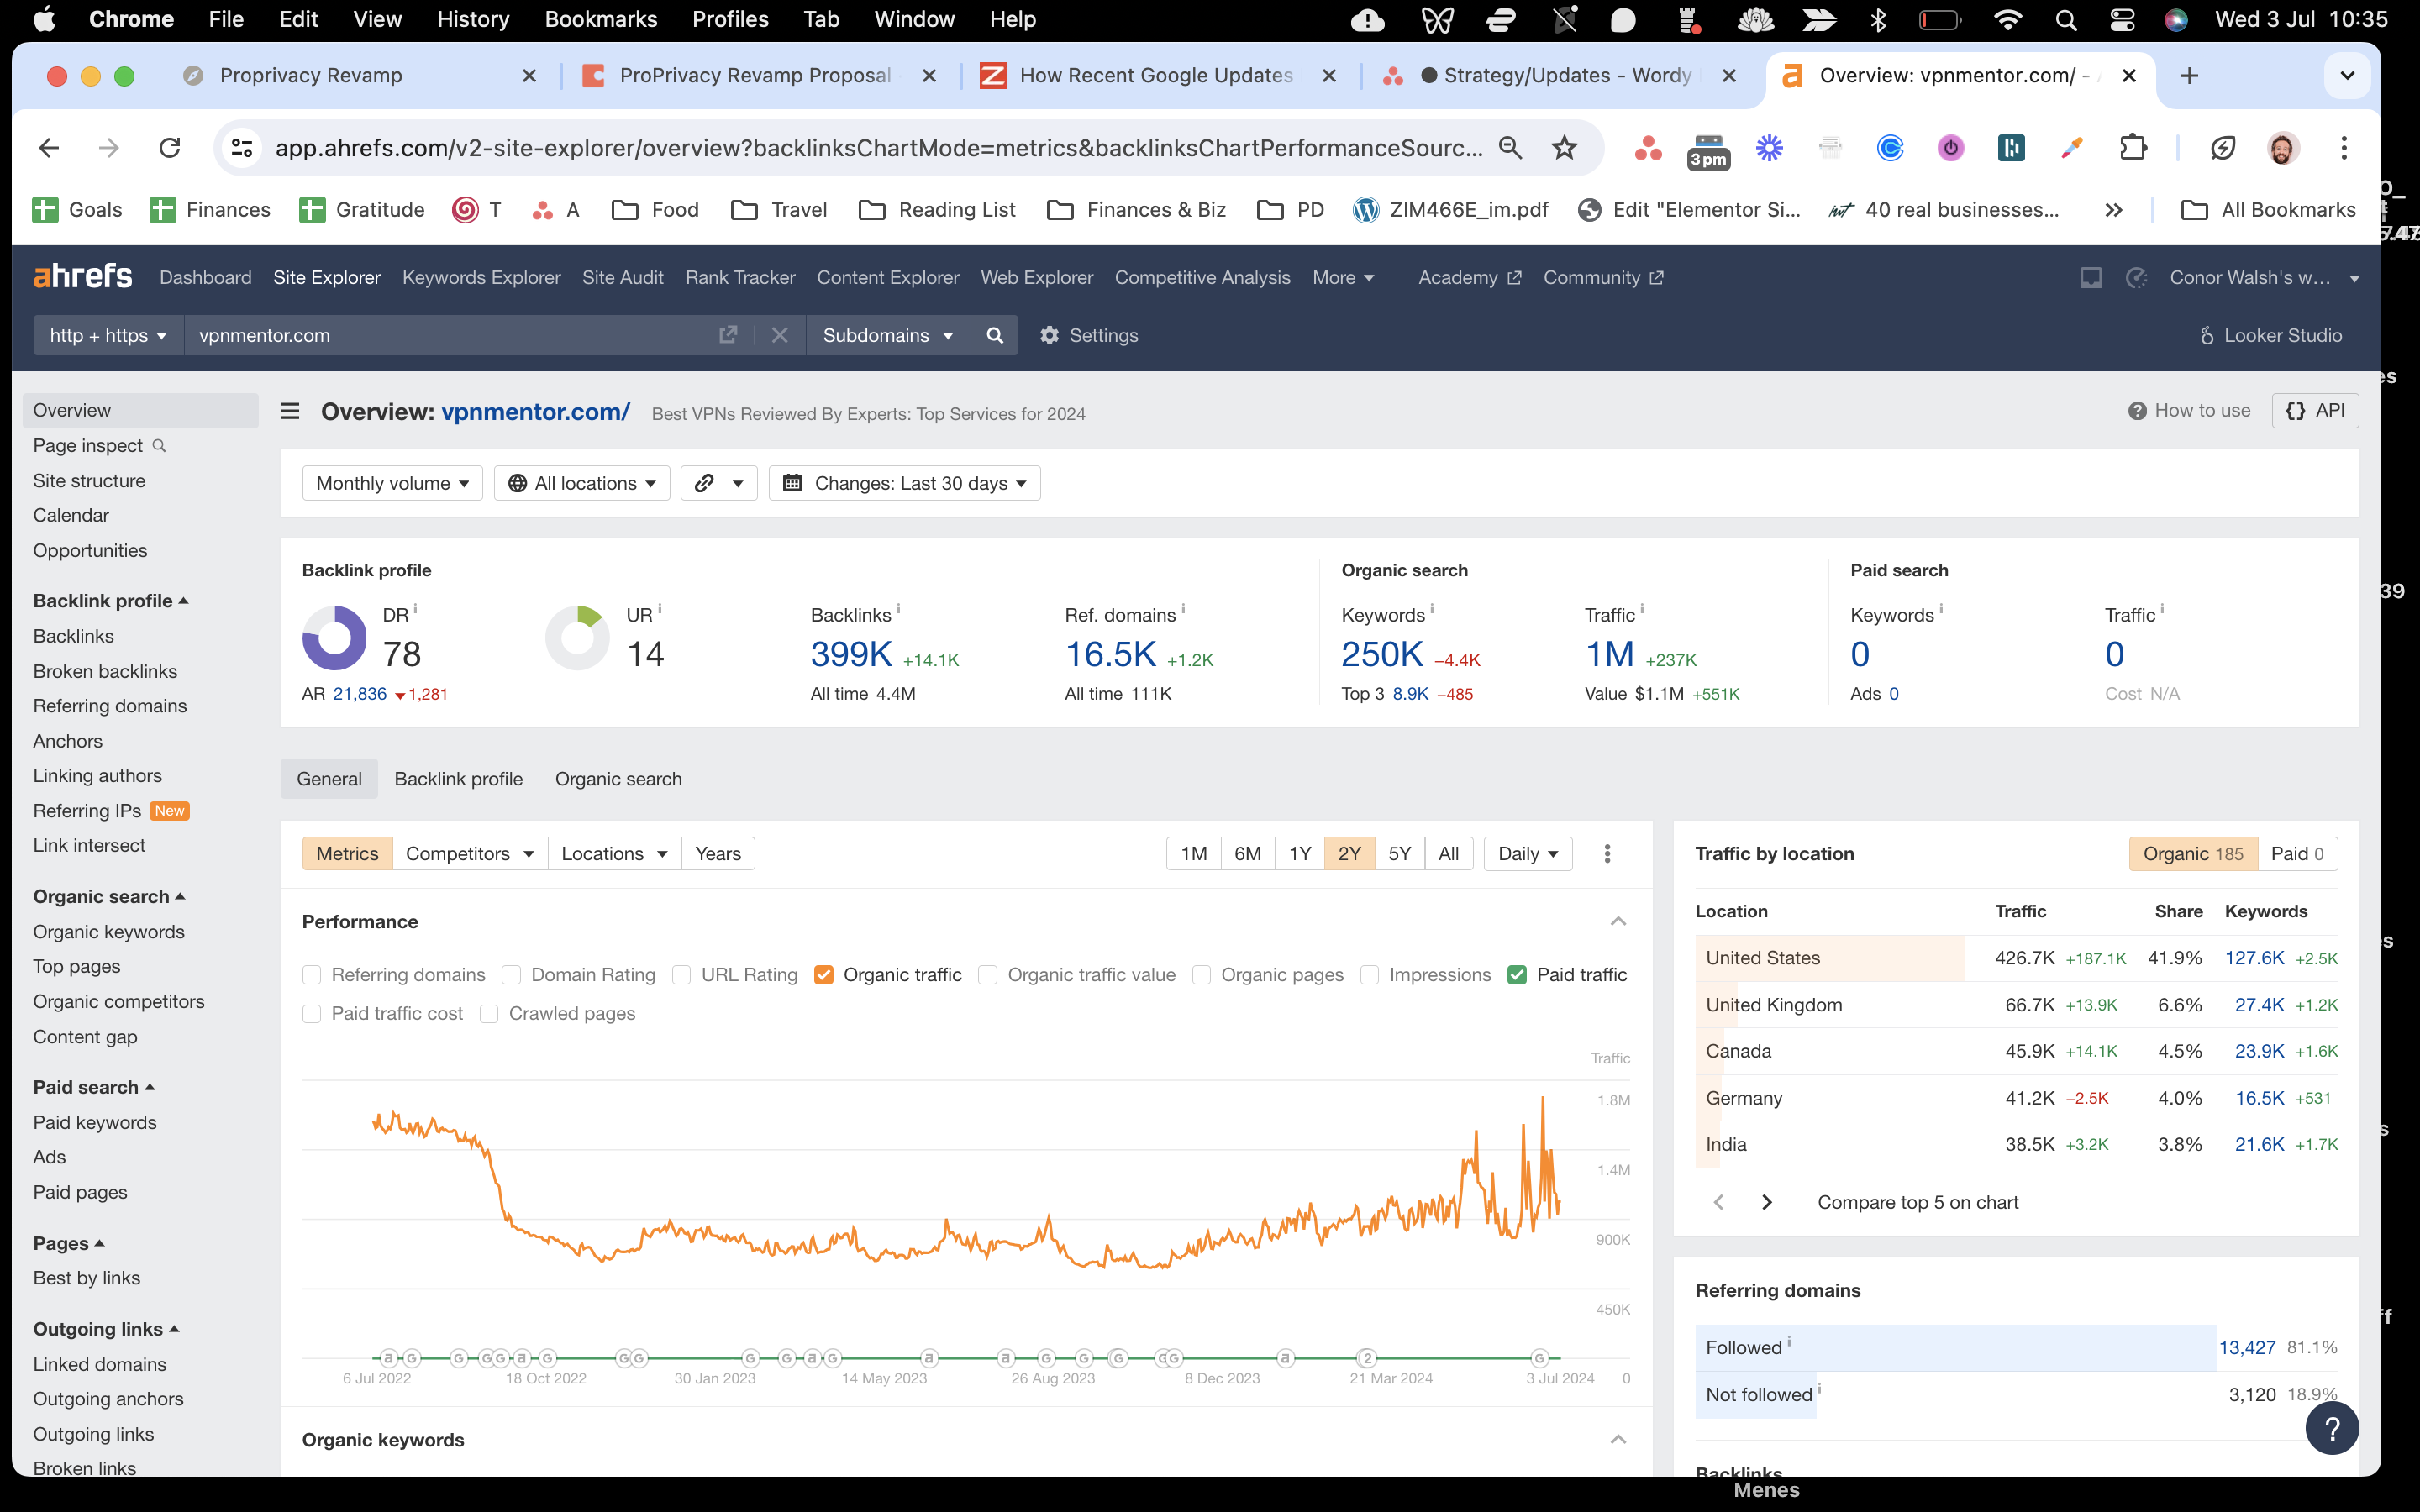This screenshot has height=1512, width=2420.
Task: Expand the All locations dropdown
Action: pyautogui.click(x=582, y=483)
